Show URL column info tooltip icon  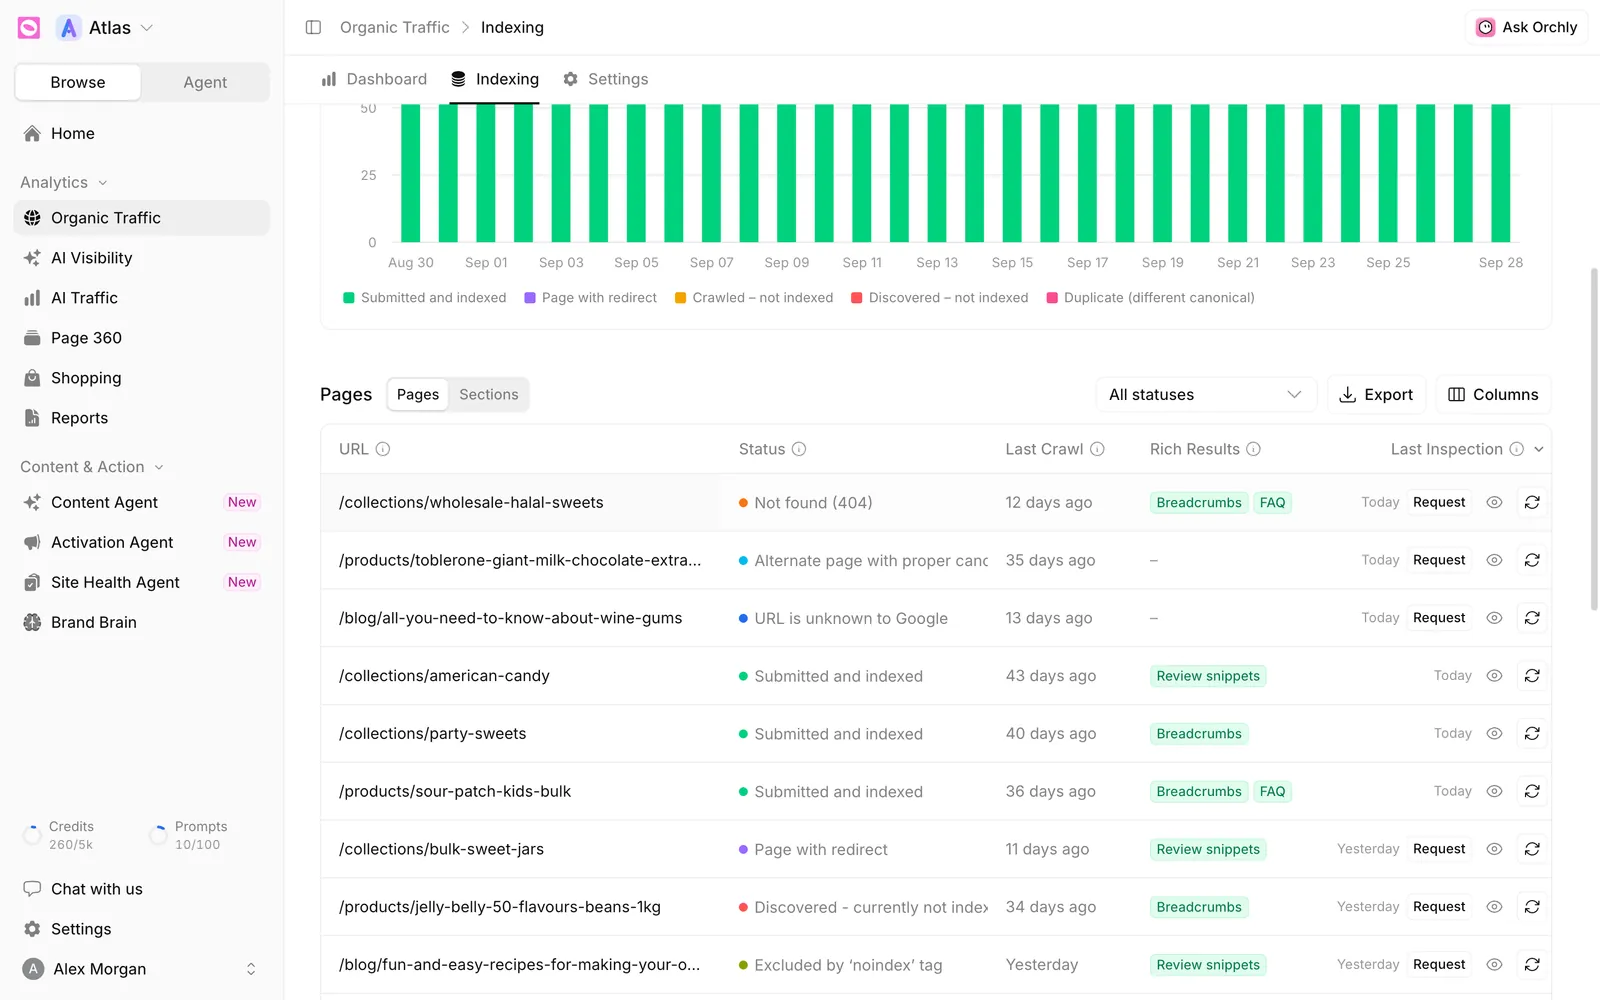pyautogui.click(x=383, y=449)
